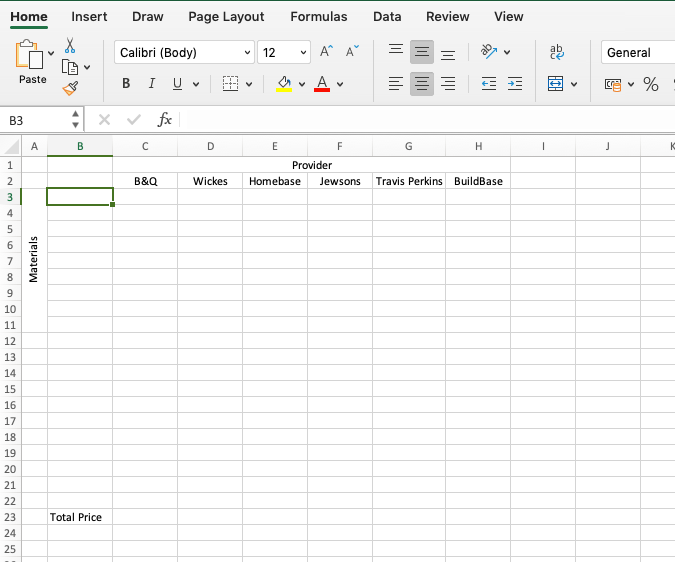The width and height of the screenshot is (675, 562).
Task: Decrease indent
Action: pyautogui.click(x=489, y=83)
